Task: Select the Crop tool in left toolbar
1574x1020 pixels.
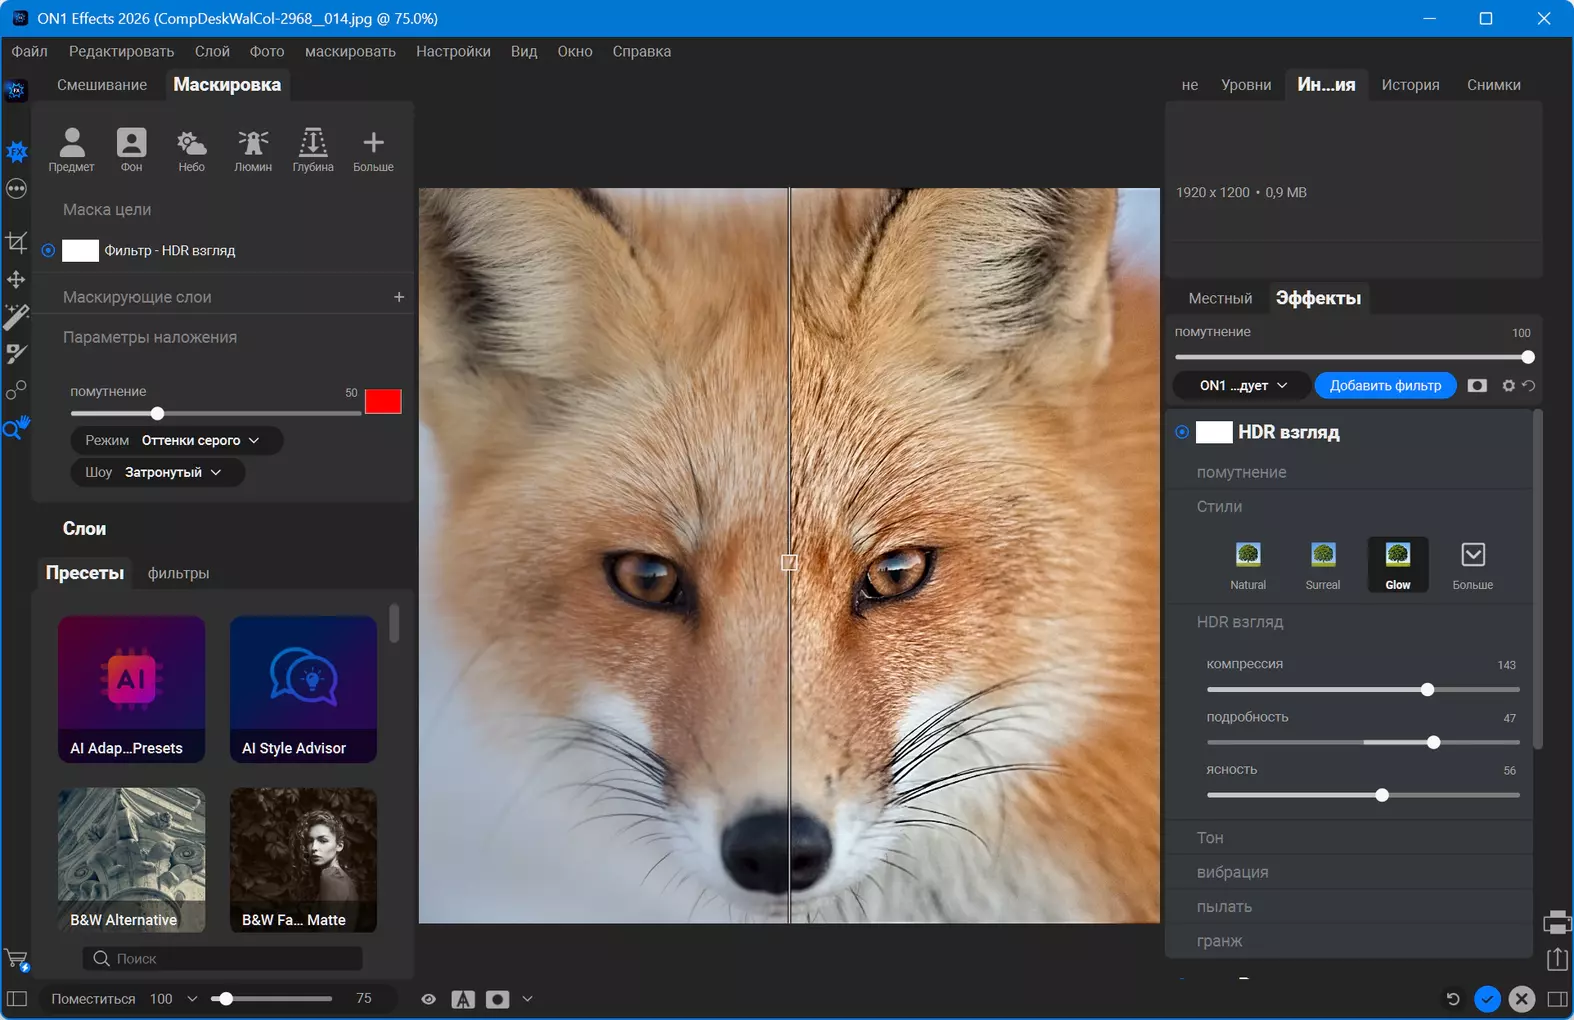Action: click(x=16, y=242)
